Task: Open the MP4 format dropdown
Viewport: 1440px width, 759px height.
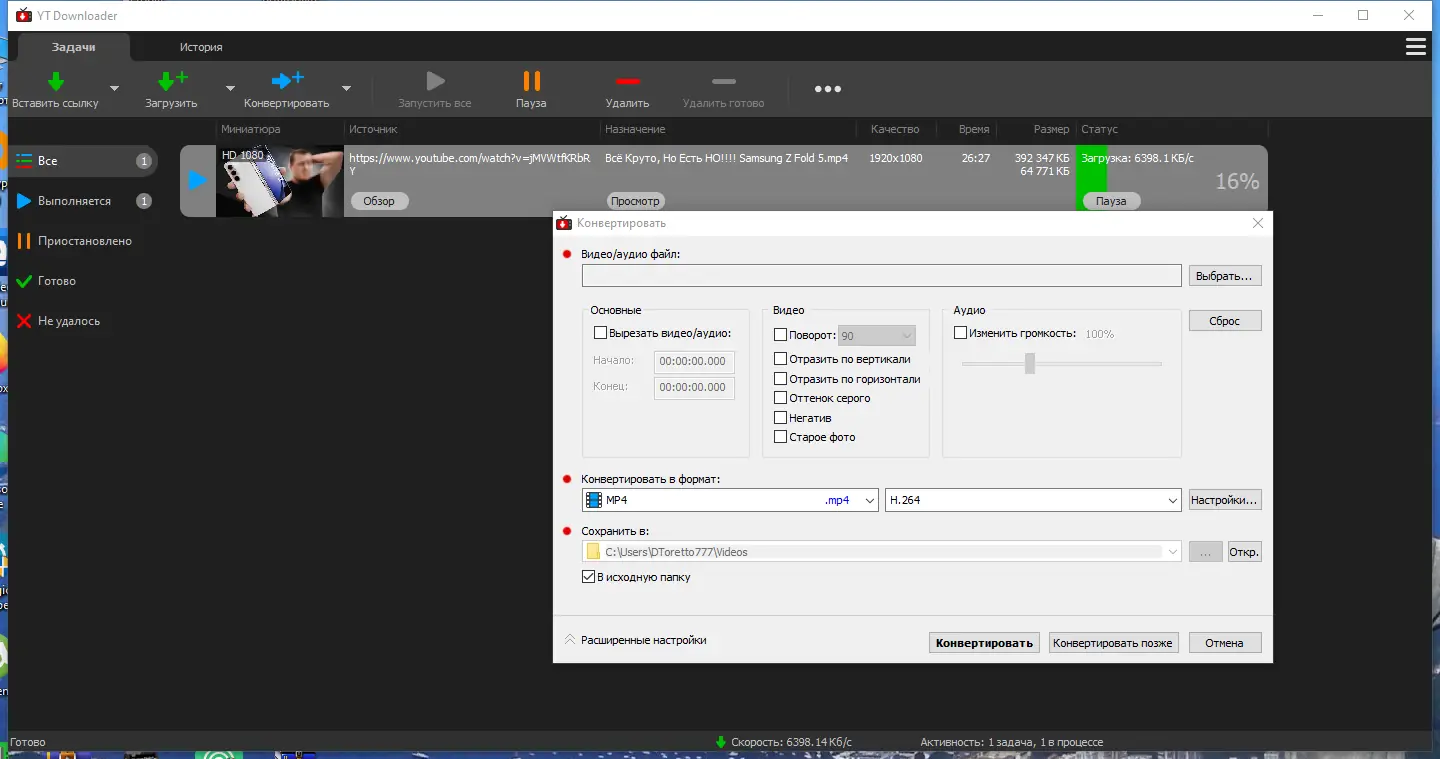Action: coord(730,500)
